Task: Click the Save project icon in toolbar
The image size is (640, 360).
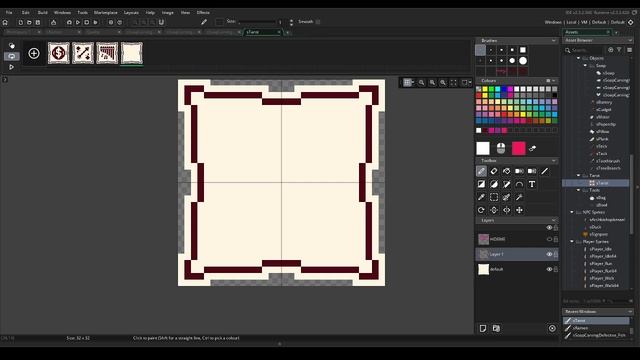Action: (x=38, y=22)
